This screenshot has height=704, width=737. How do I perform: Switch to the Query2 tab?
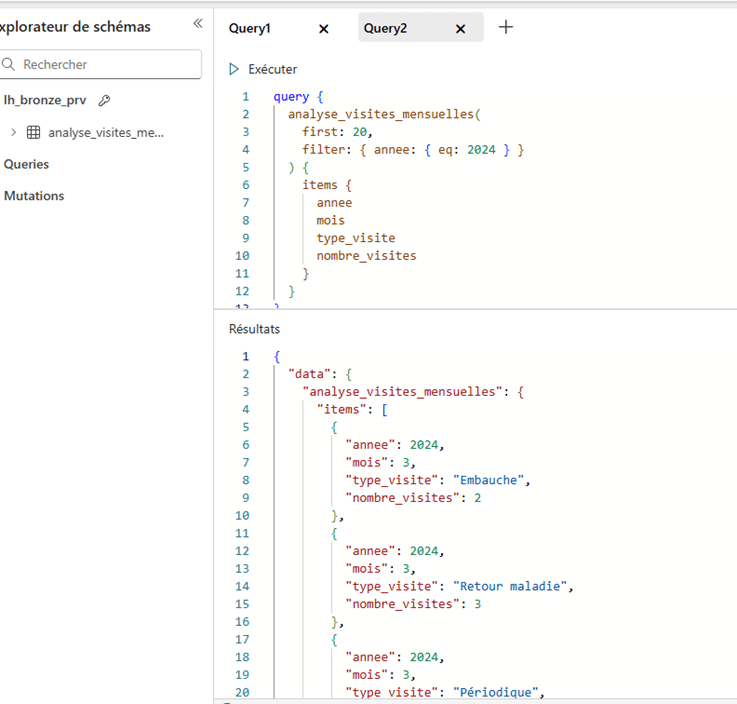point(386,29)
